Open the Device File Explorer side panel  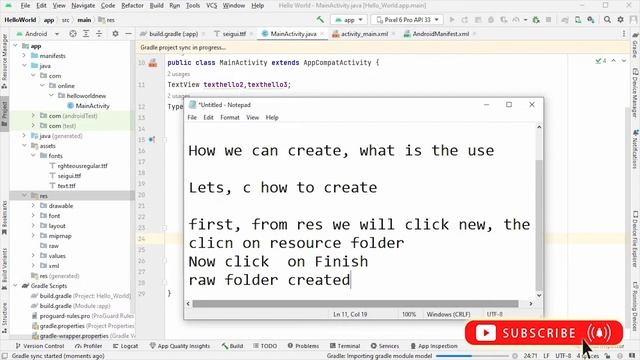pos(635,239)
